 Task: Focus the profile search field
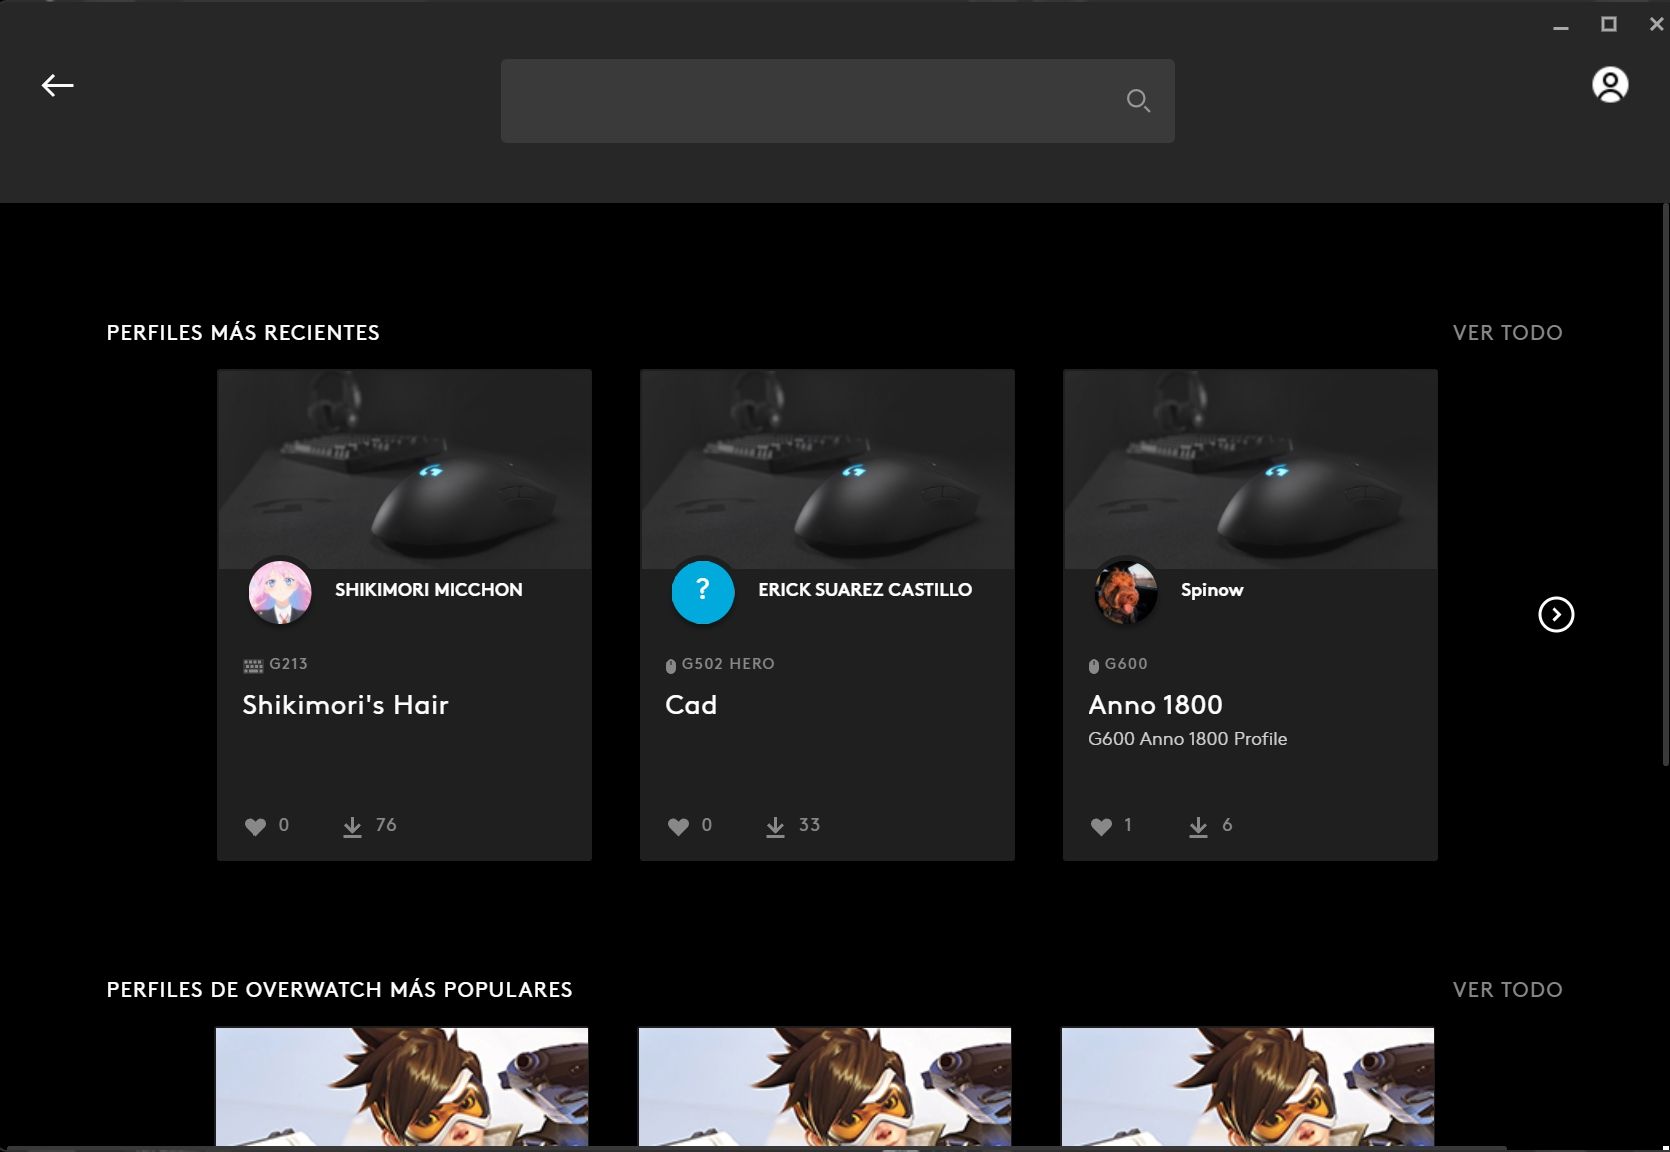(837, 101)
